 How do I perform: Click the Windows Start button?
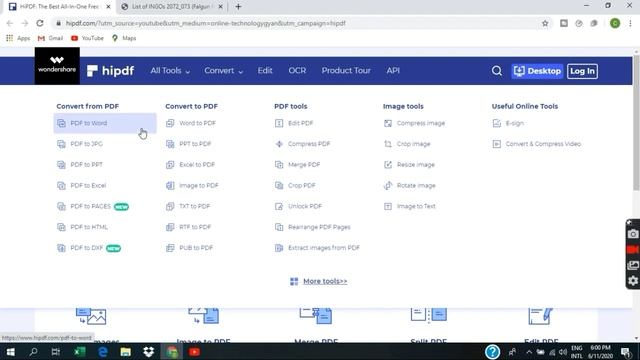click(11, 352)
